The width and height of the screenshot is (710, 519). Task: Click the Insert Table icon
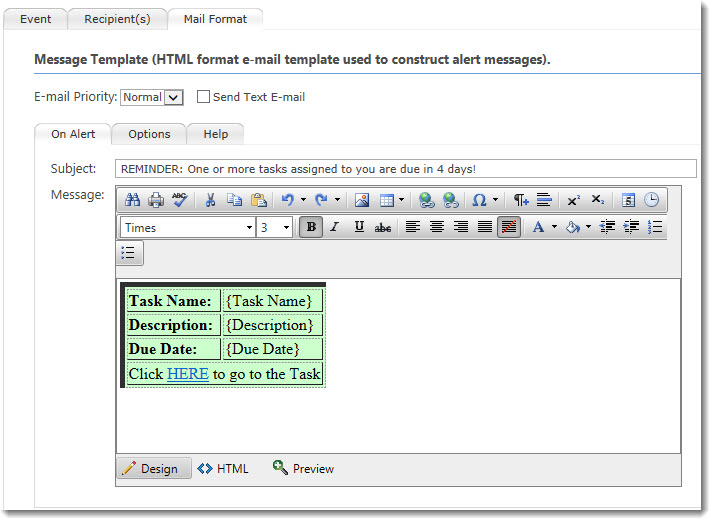tap(387, 200)
